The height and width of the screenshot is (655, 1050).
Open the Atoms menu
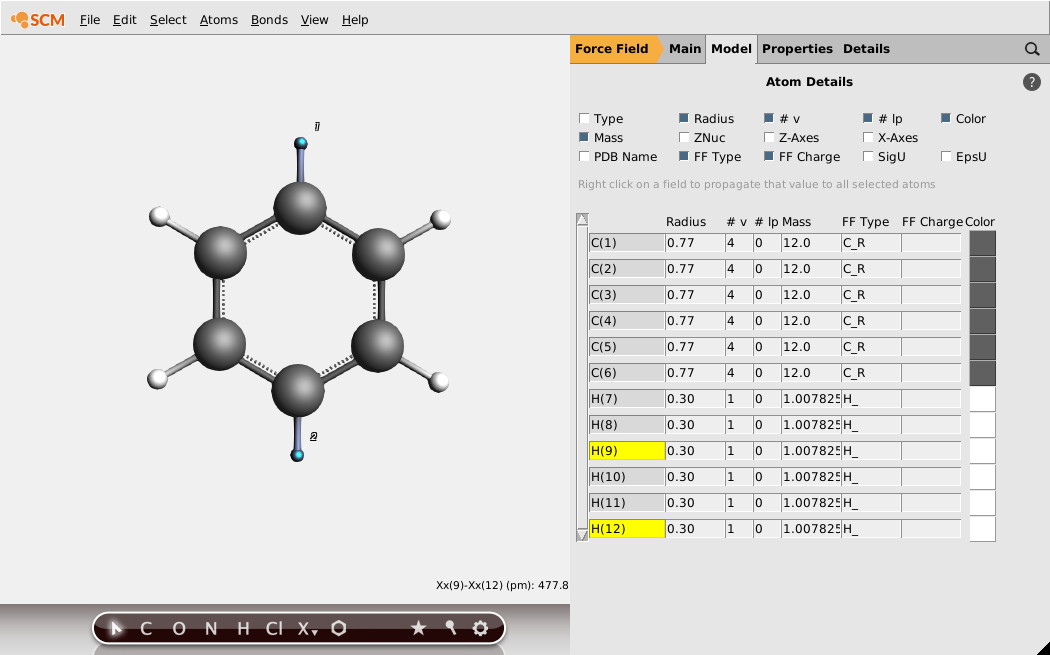tap(219, 19)
